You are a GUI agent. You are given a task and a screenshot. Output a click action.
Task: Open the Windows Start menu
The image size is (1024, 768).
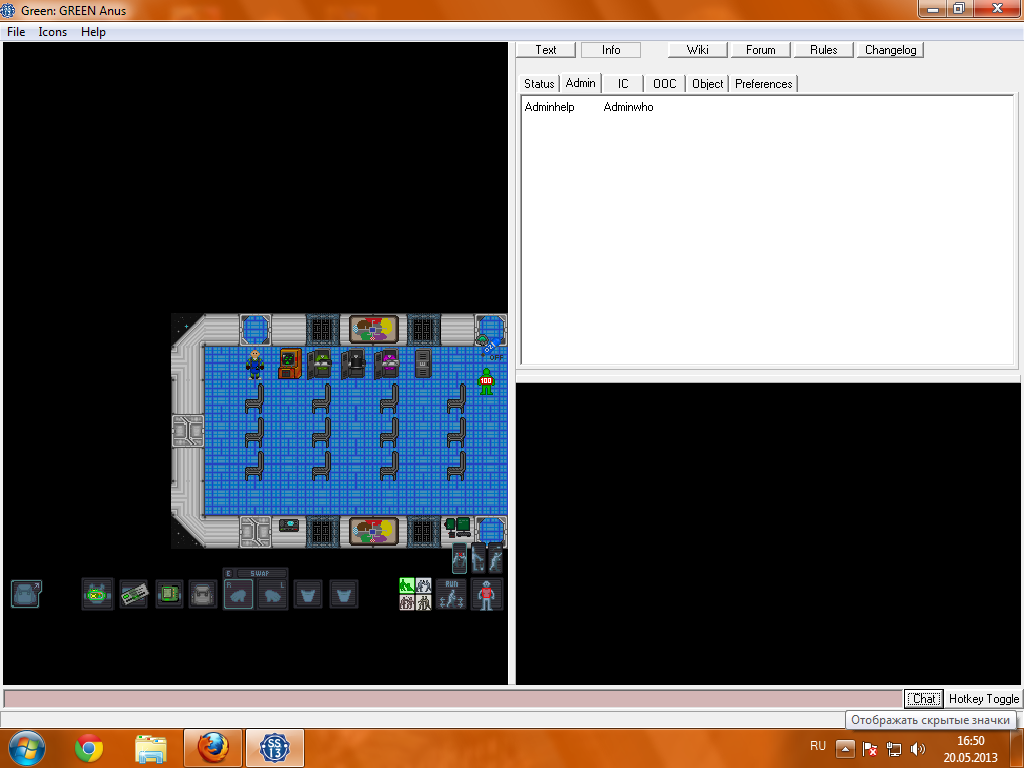[27, 748]
